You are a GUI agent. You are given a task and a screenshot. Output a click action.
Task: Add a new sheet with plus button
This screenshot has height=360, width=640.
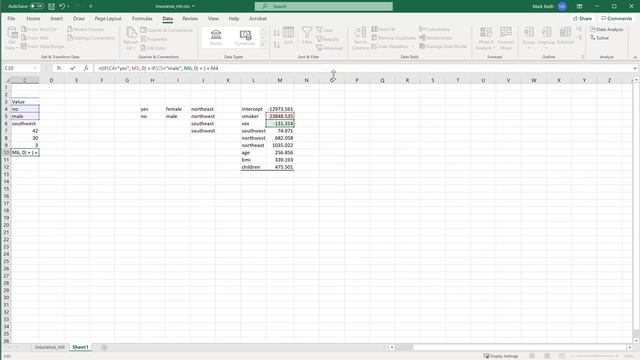pyautogui.click(x=104, y=347)
